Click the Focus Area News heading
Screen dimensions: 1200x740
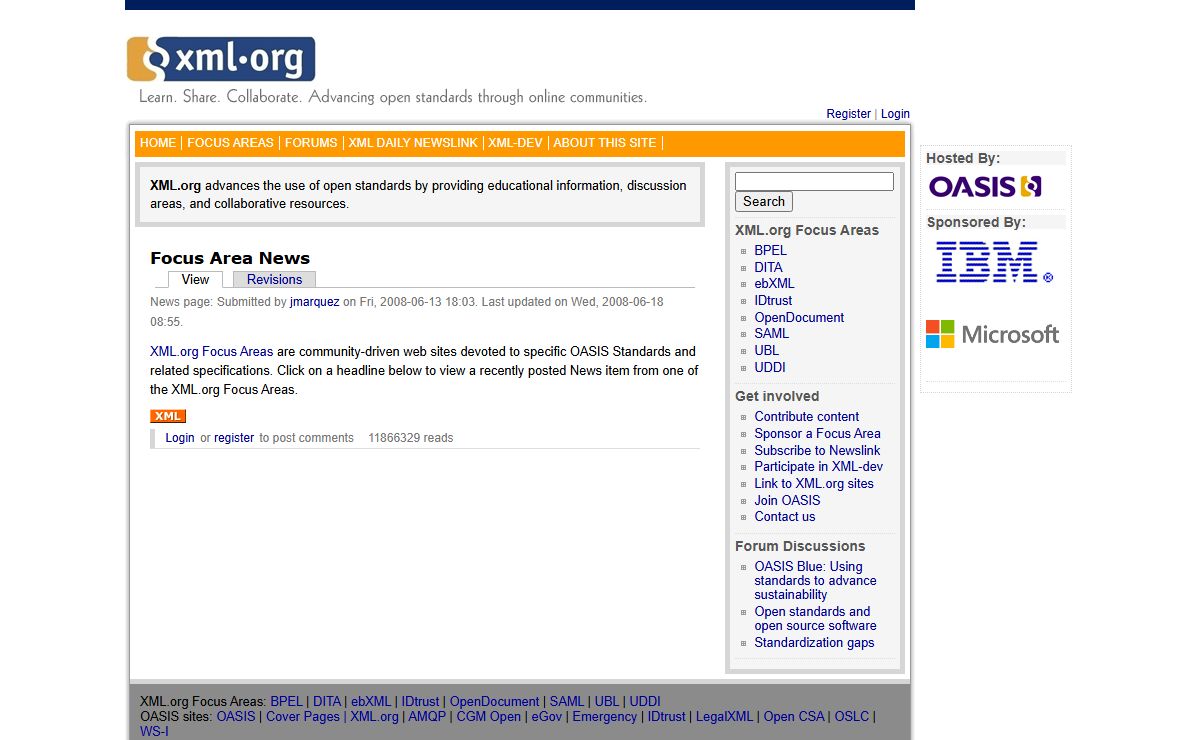(230, 258)
